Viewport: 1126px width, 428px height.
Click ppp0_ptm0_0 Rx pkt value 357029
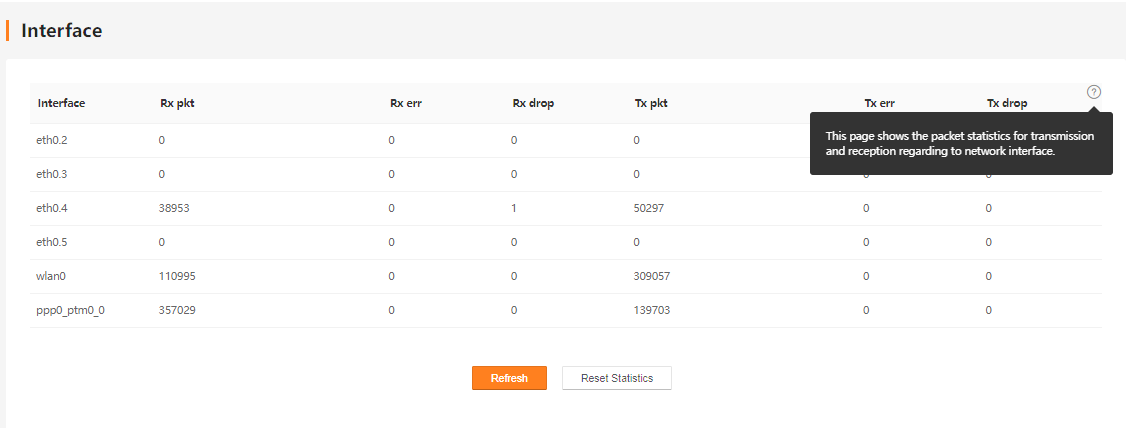coord(177,310)
